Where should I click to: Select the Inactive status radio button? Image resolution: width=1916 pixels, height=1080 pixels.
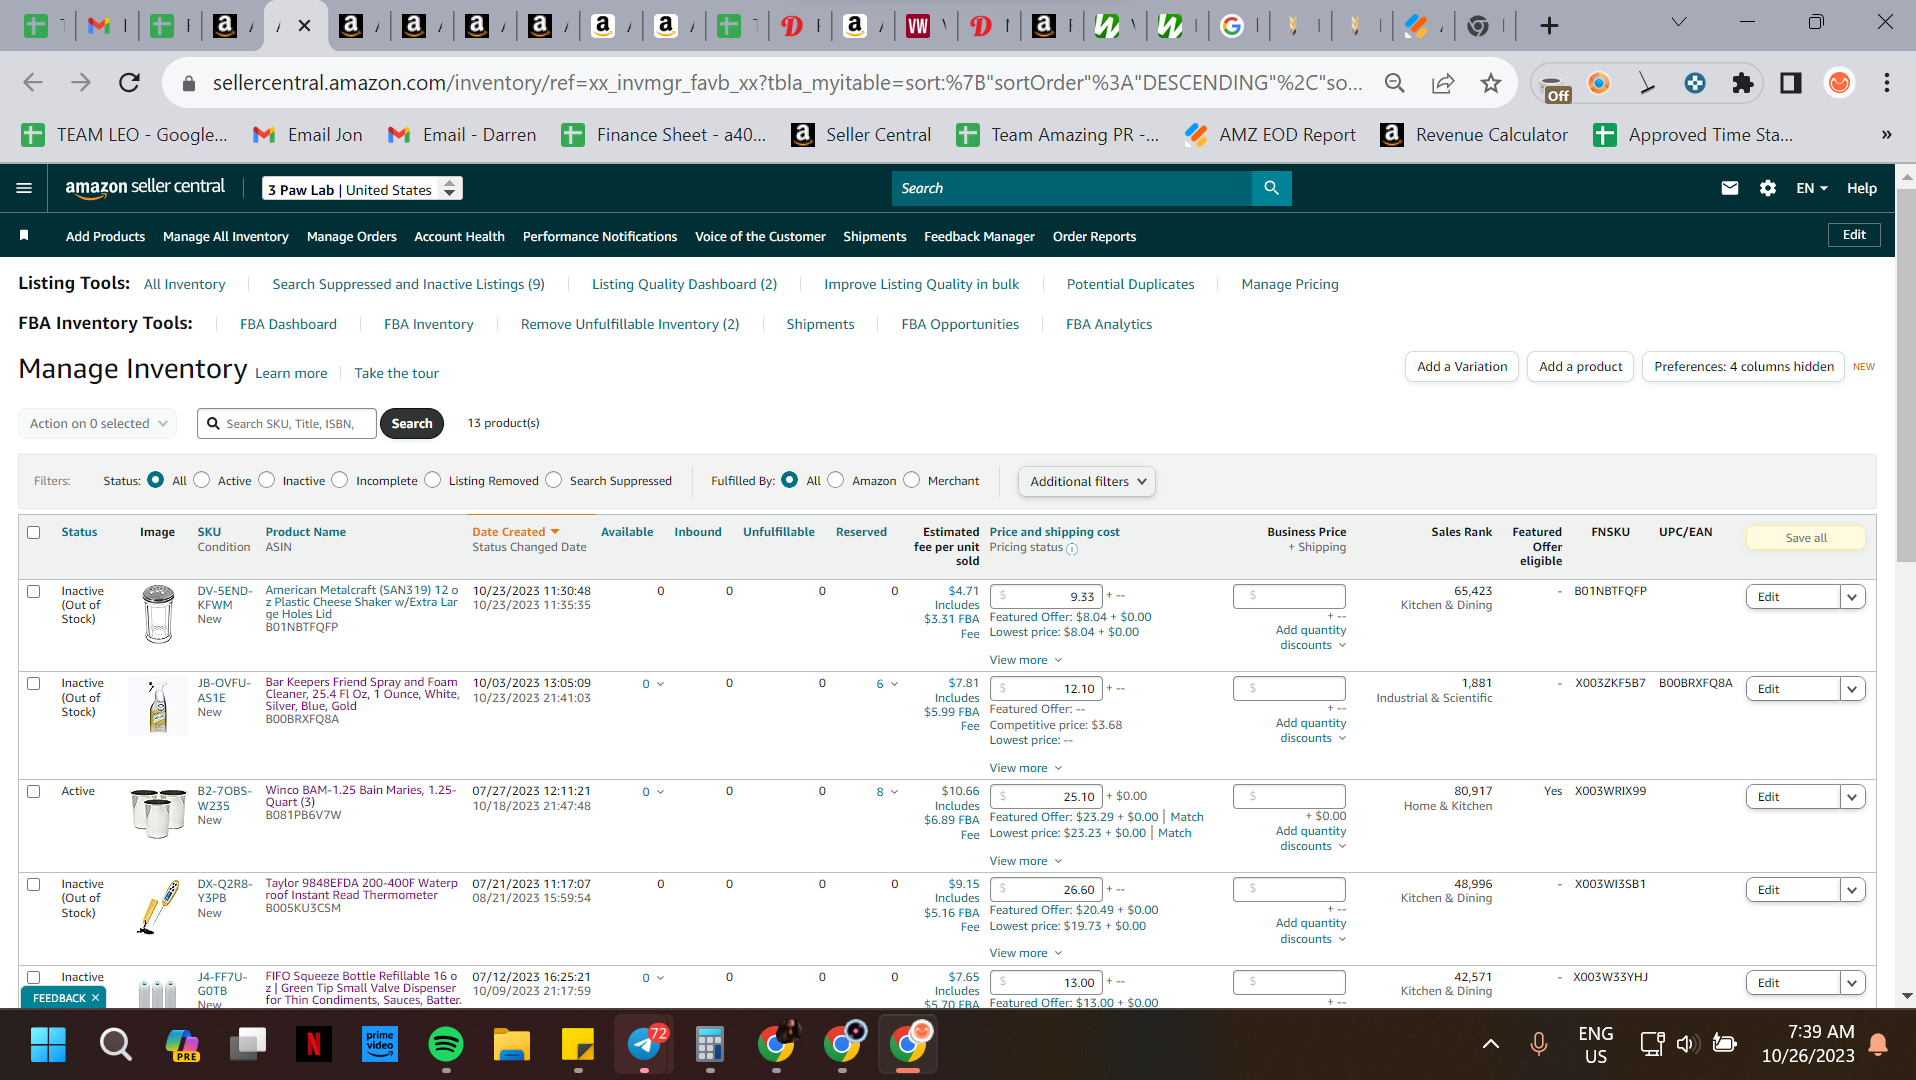click(x=267, y=480)
